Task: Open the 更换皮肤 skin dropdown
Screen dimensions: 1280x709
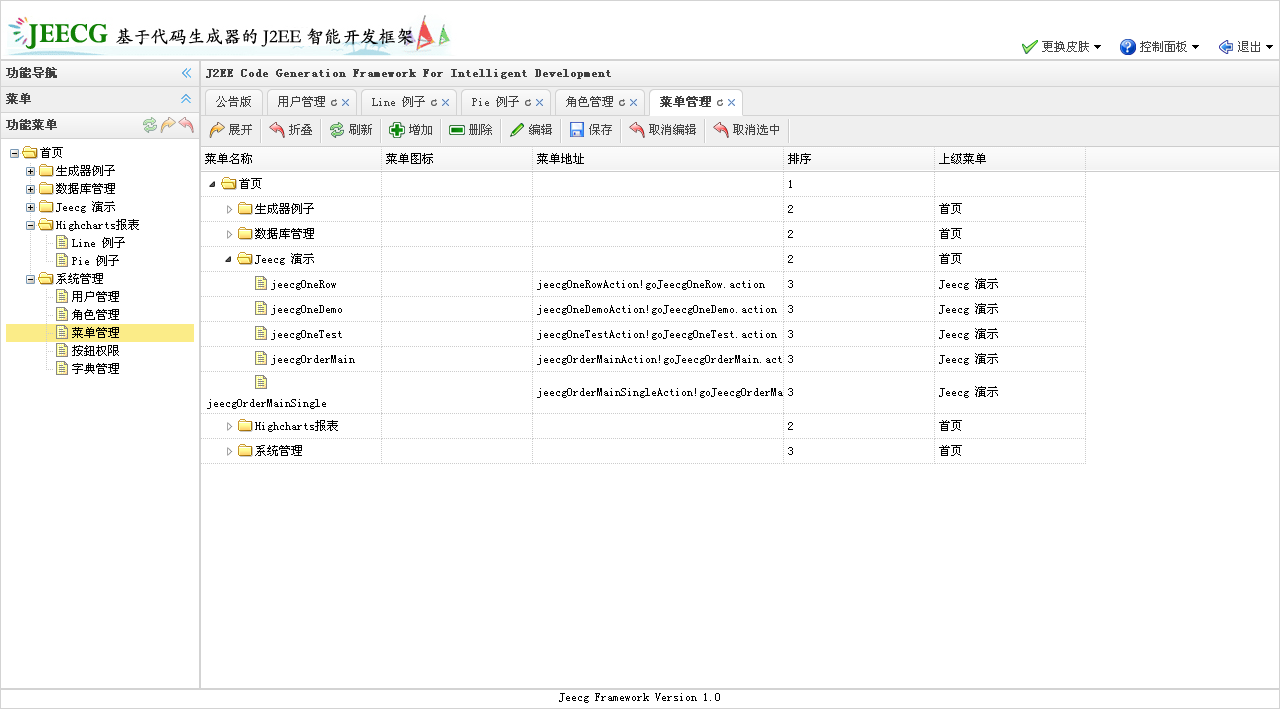Action: coord(1061,47)
